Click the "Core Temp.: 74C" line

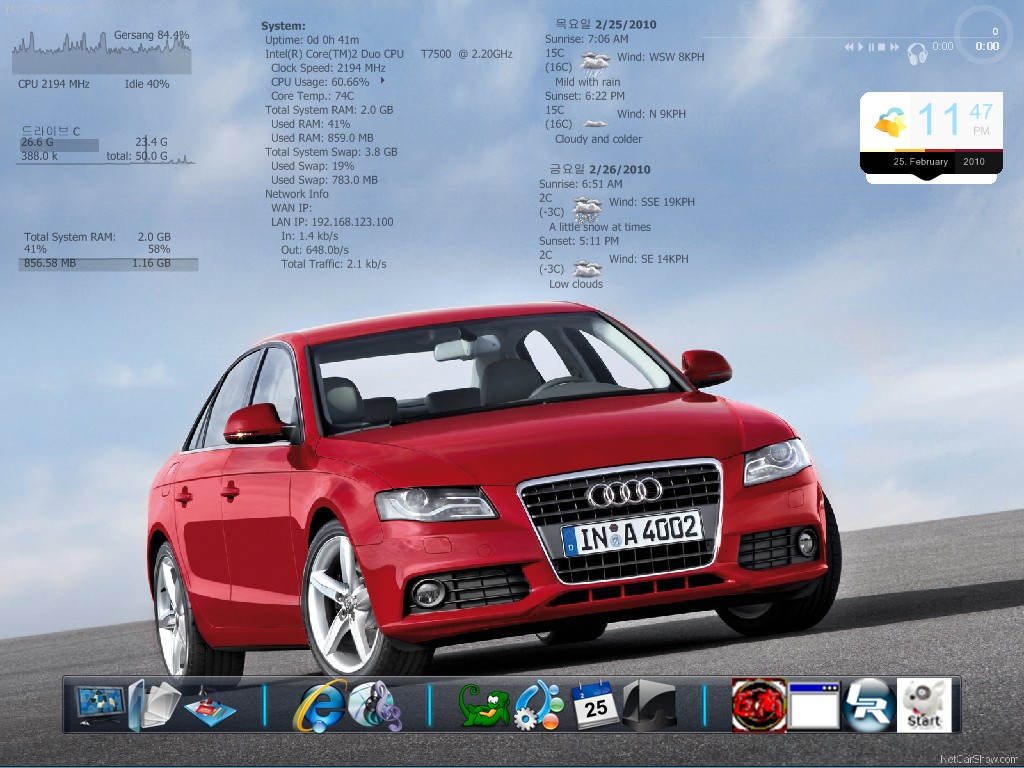[312, 96]
